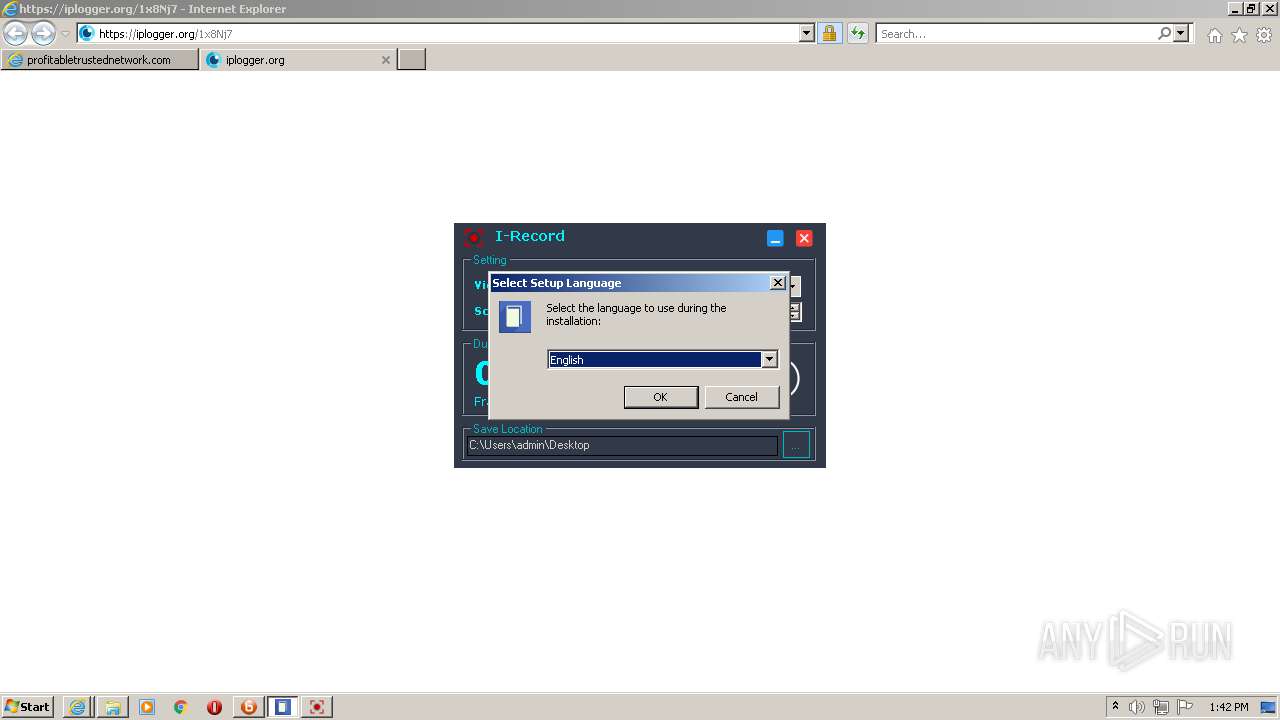Close the iplogger.org tab
This screenshot has height=720, width=1280.
(x=386, y=60)
